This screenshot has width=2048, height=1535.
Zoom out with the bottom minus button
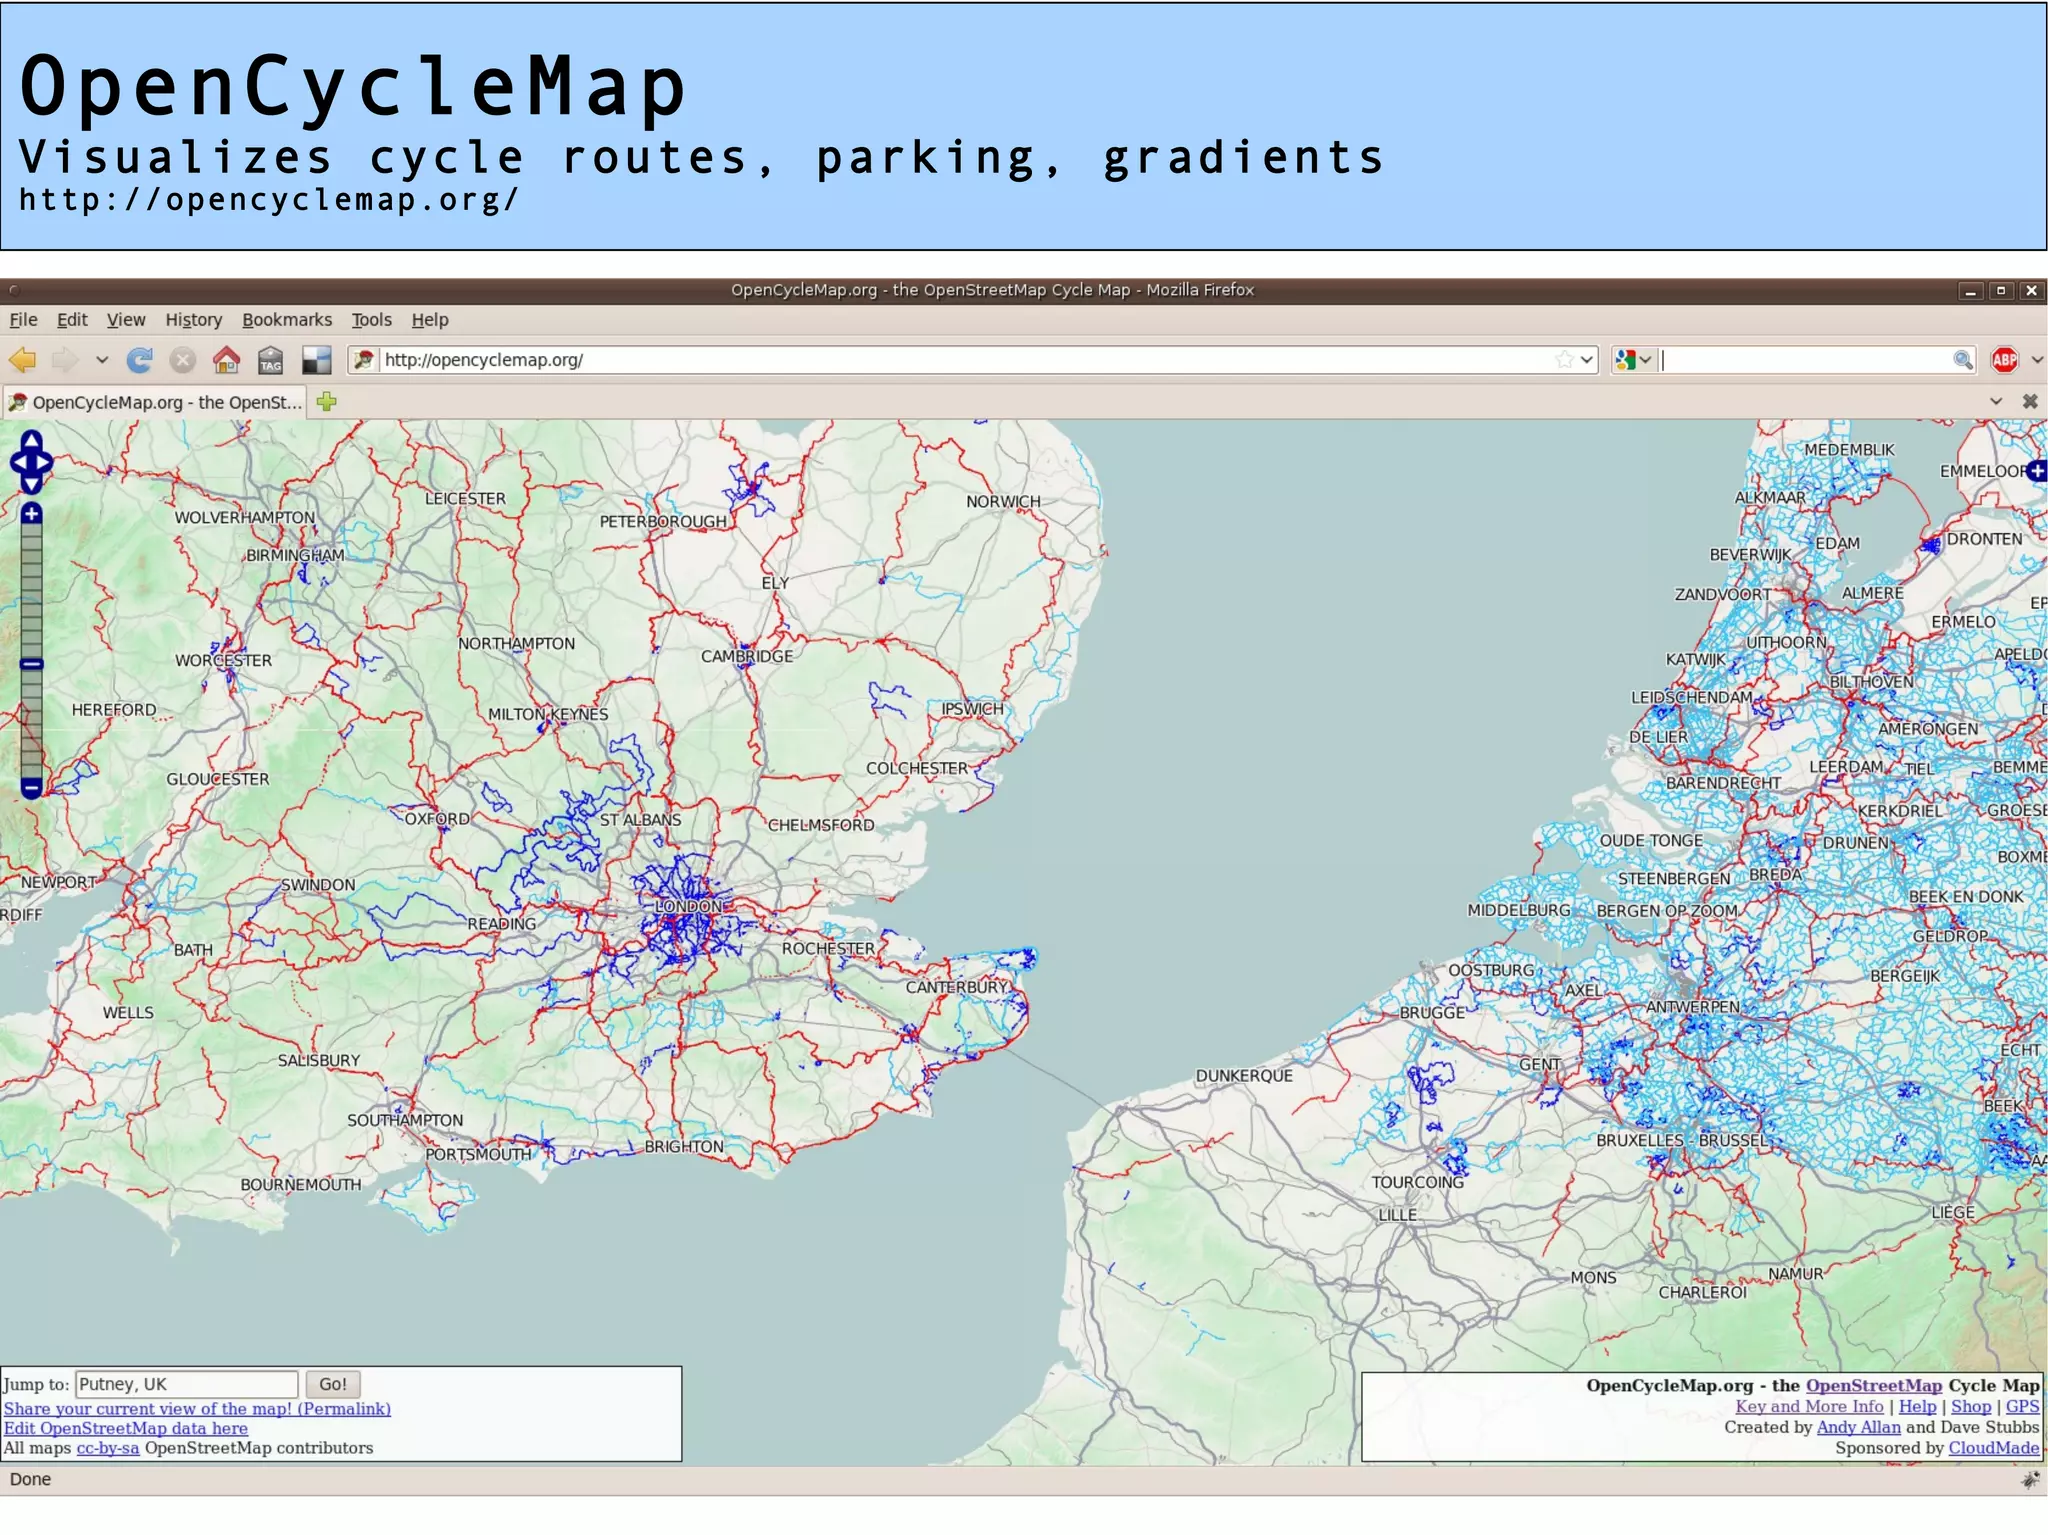point(31,788)
